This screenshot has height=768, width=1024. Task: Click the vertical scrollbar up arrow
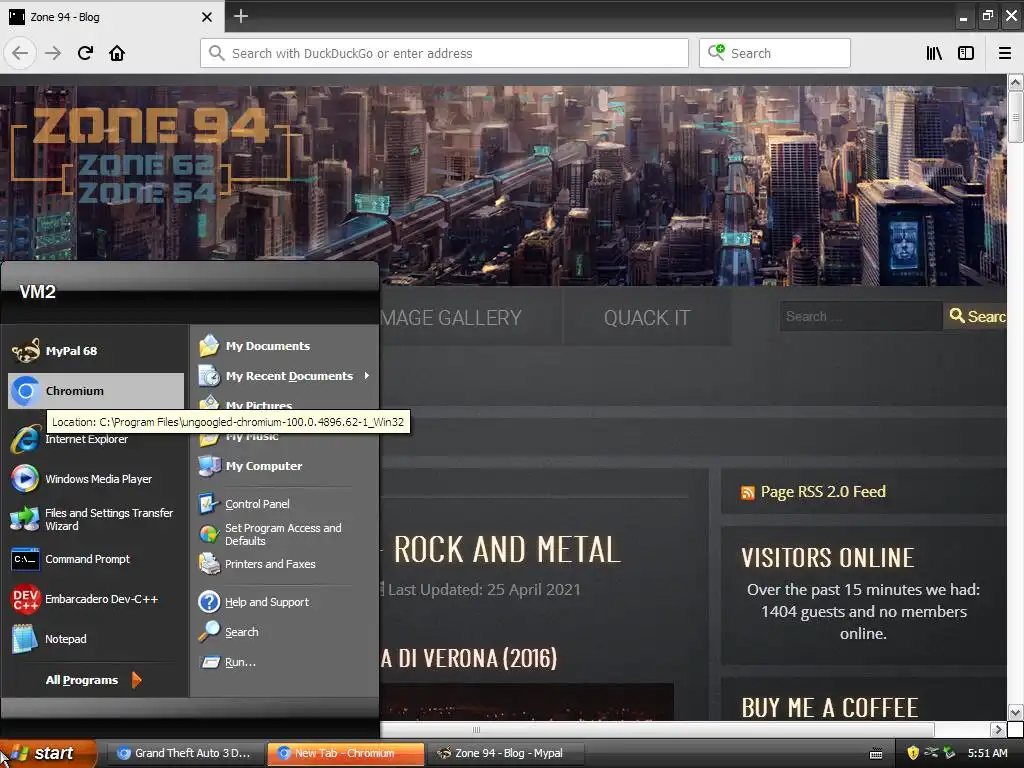tap(1015, 82)
